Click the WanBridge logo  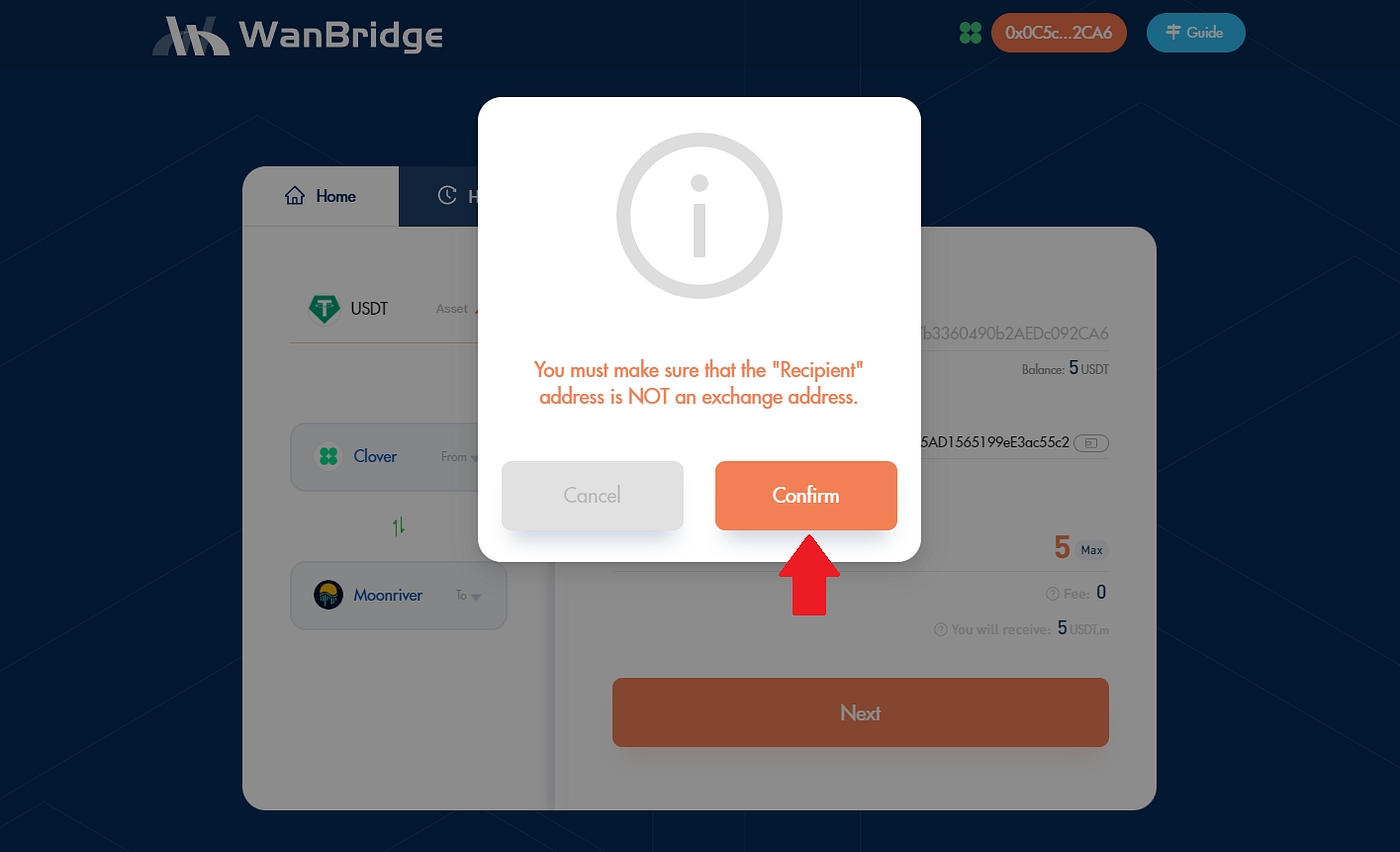tap(297, 35)
